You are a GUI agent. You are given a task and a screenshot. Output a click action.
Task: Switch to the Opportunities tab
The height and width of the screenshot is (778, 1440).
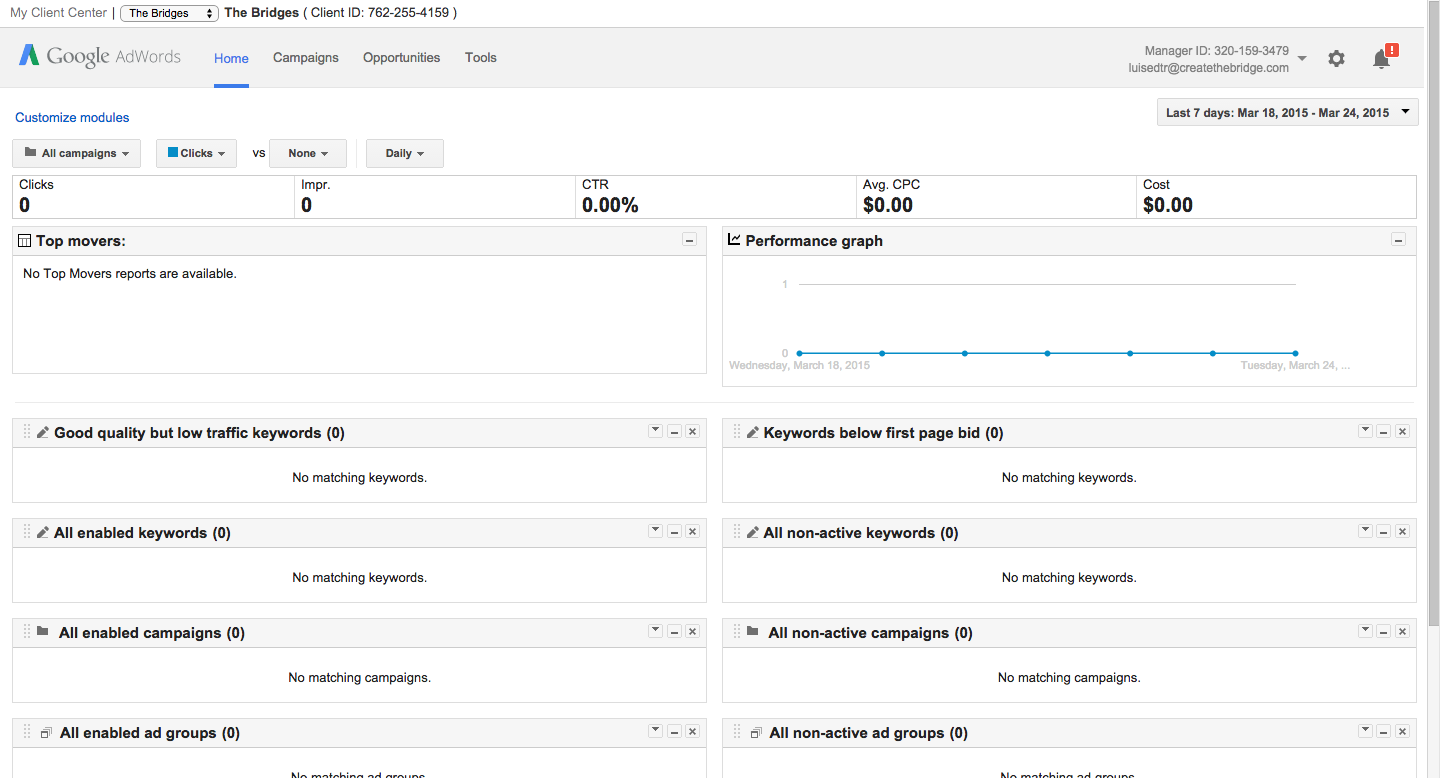click(x=401, y=58)
